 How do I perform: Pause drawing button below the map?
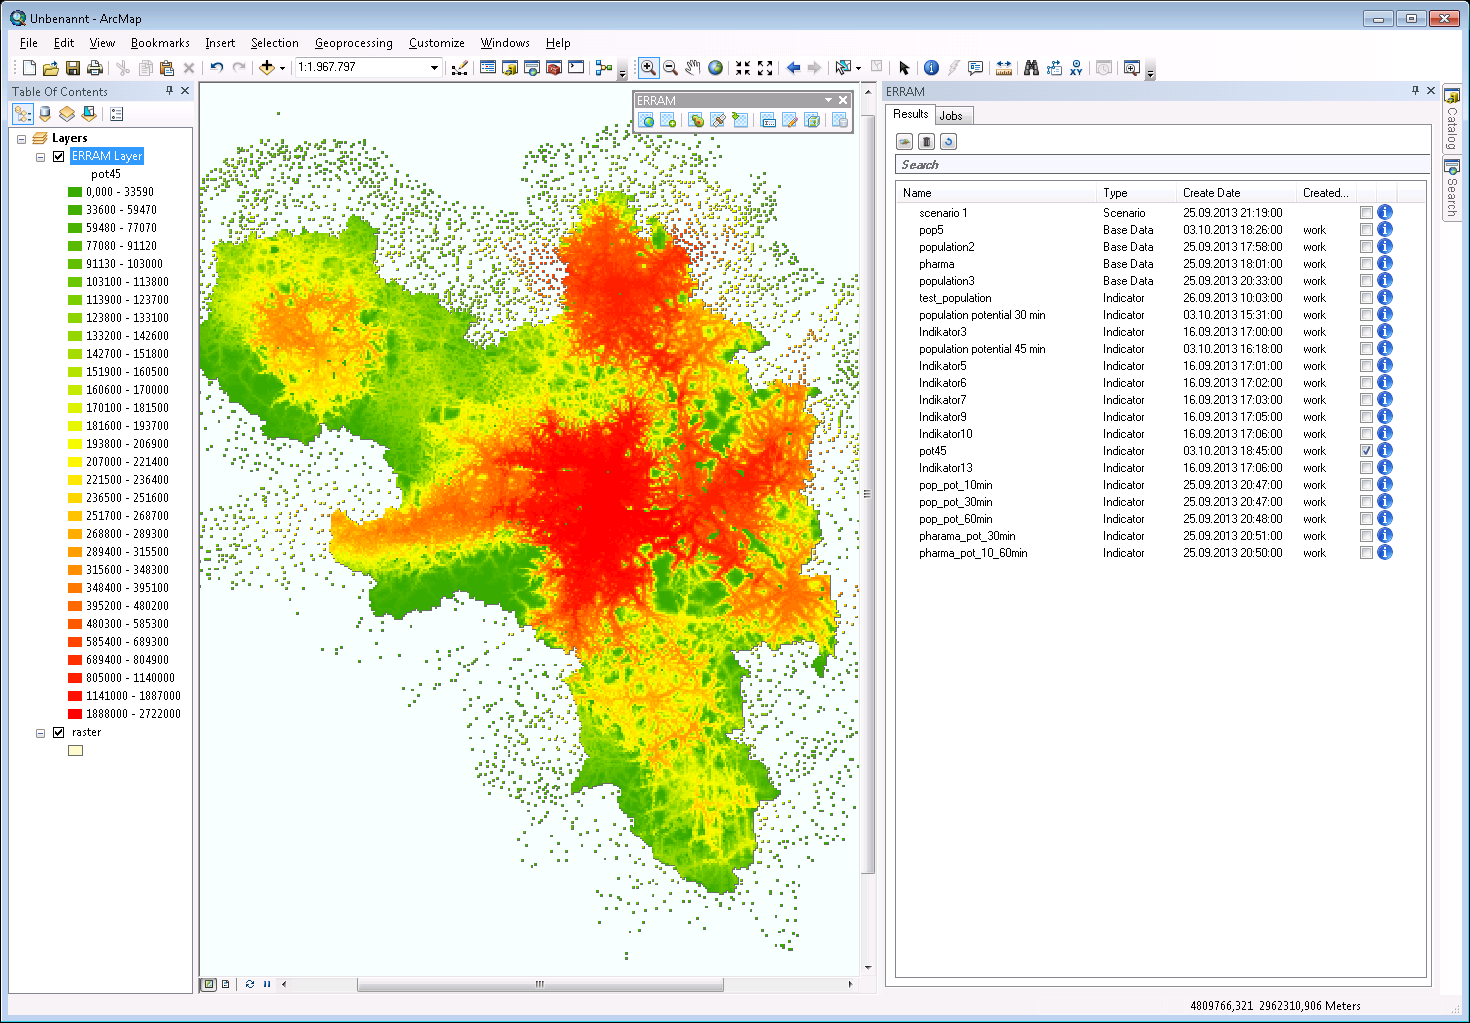tap(267, 984)
